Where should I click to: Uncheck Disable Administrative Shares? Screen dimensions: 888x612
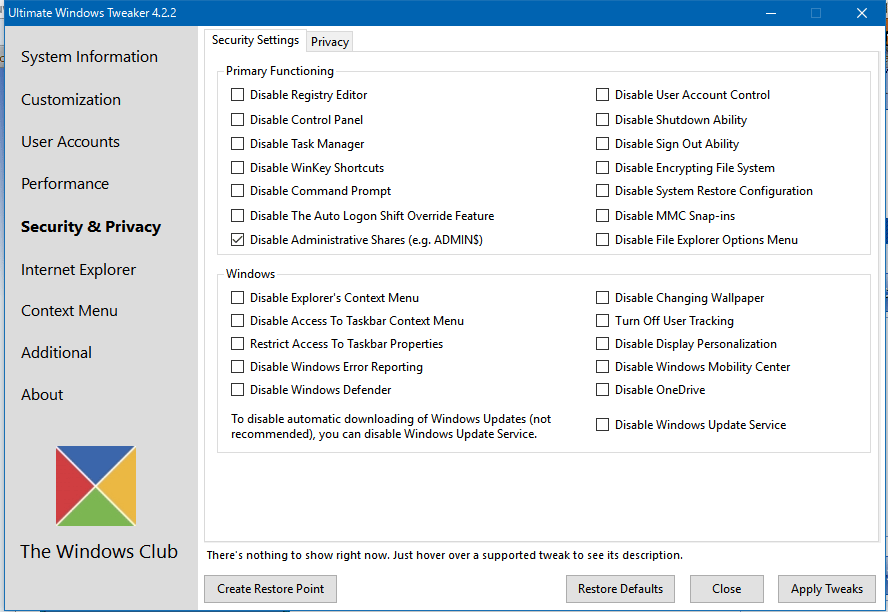coord(237,239)
